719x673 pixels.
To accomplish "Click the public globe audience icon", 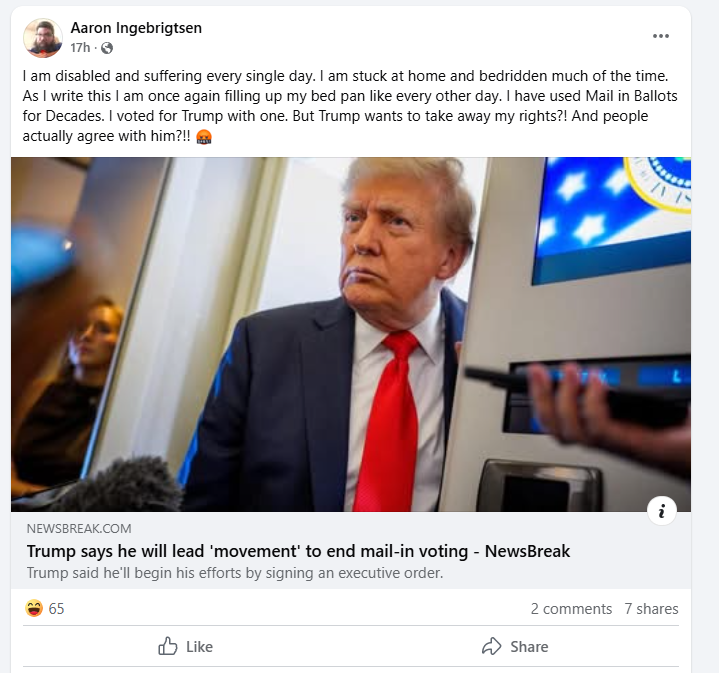I will point(107,48).
